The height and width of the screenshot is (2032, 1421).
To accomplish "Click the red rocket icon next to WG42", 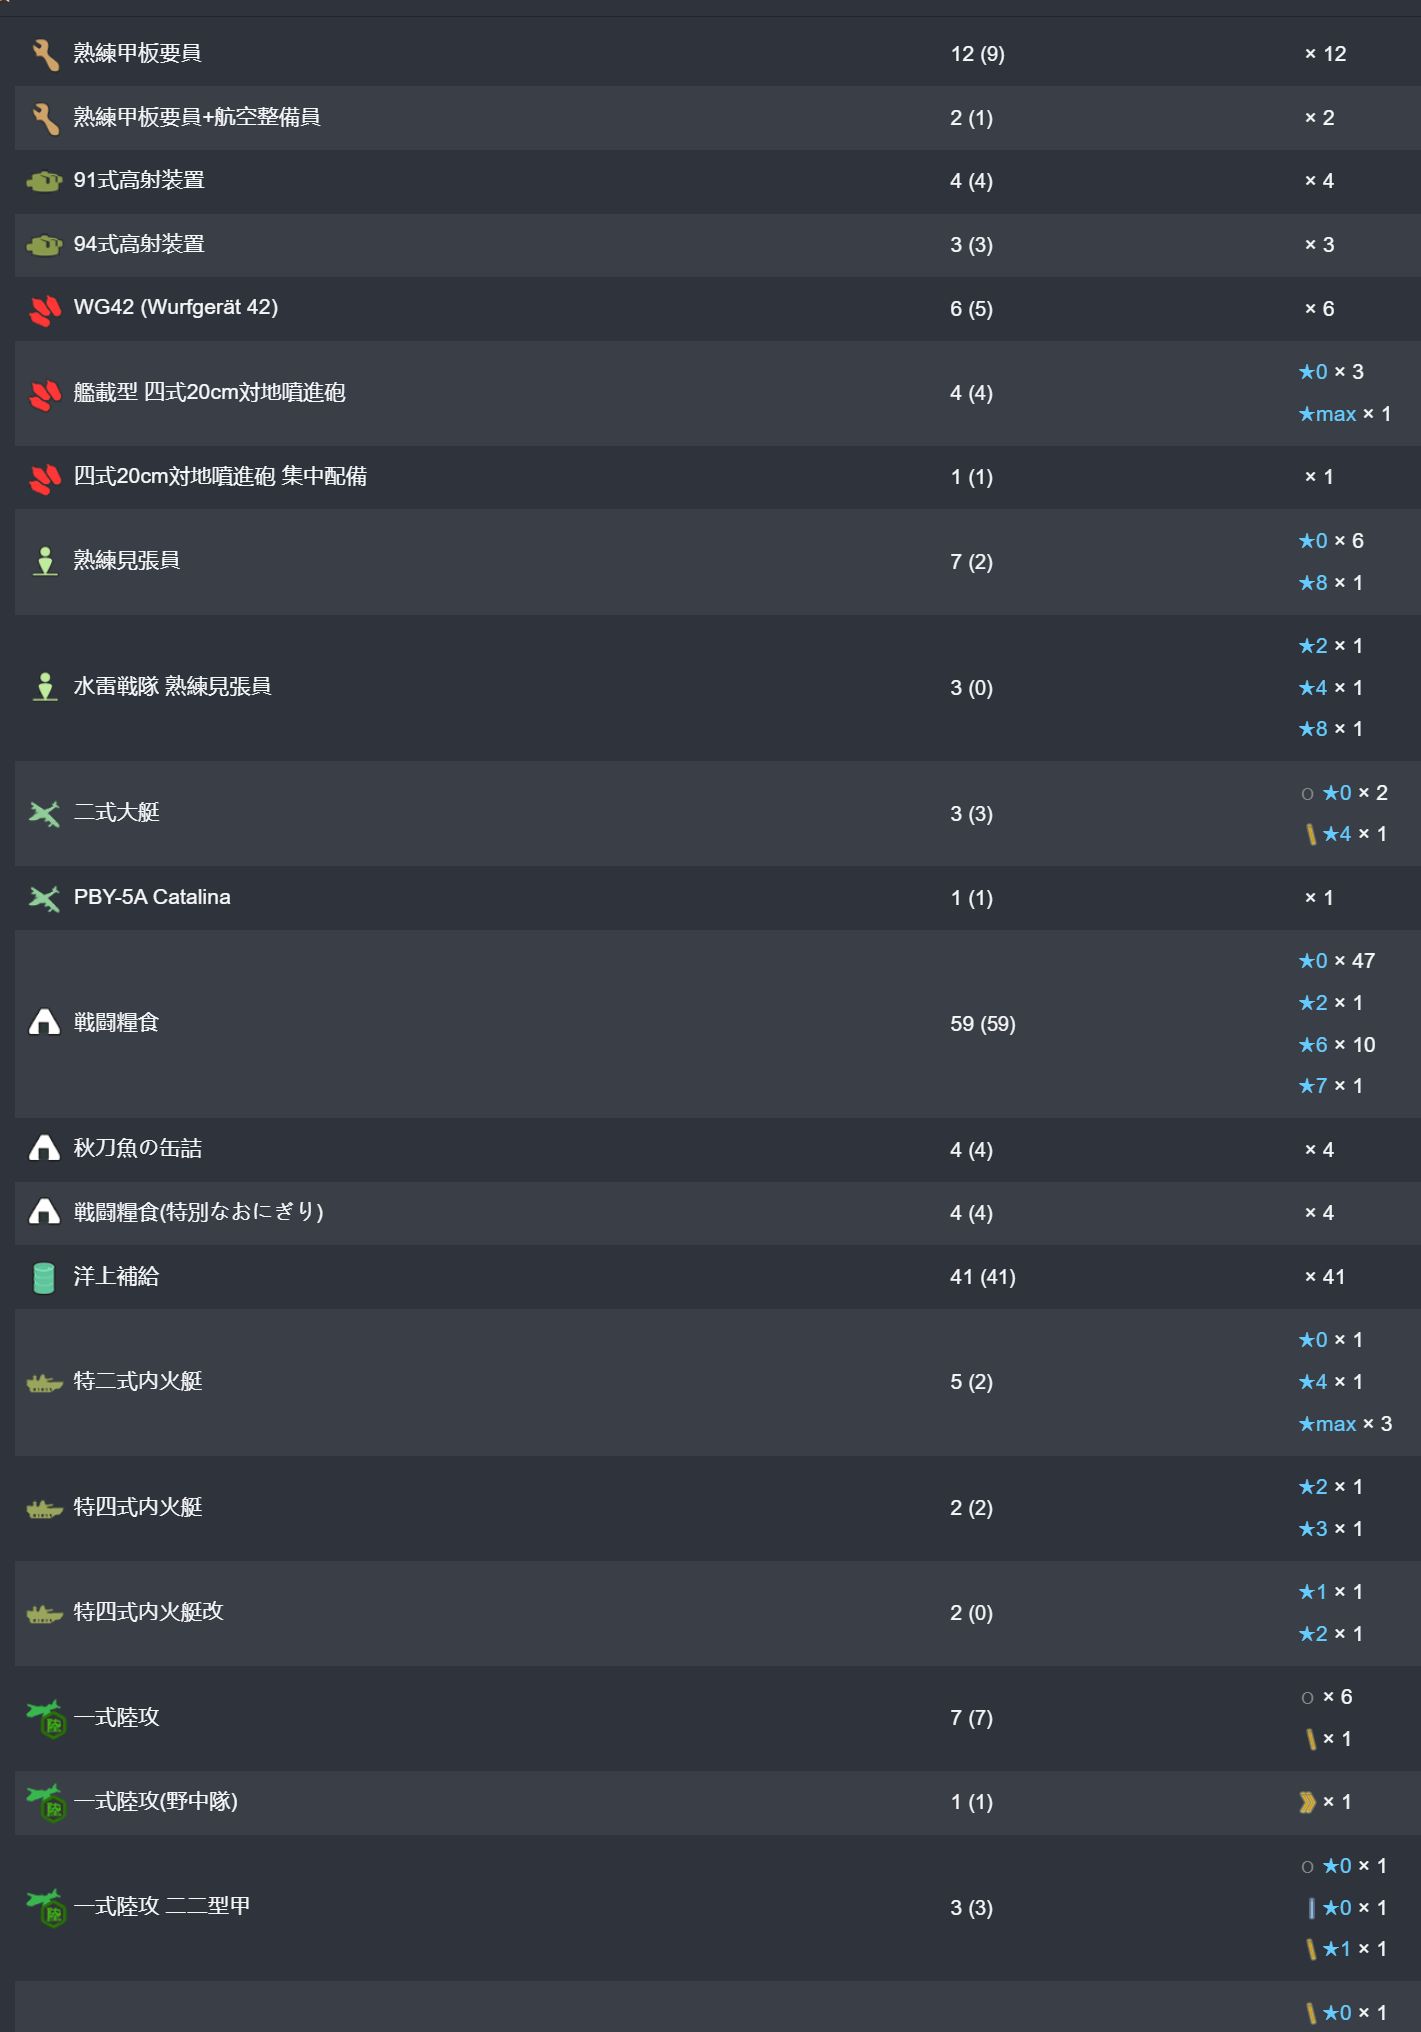I will (45, 309).
